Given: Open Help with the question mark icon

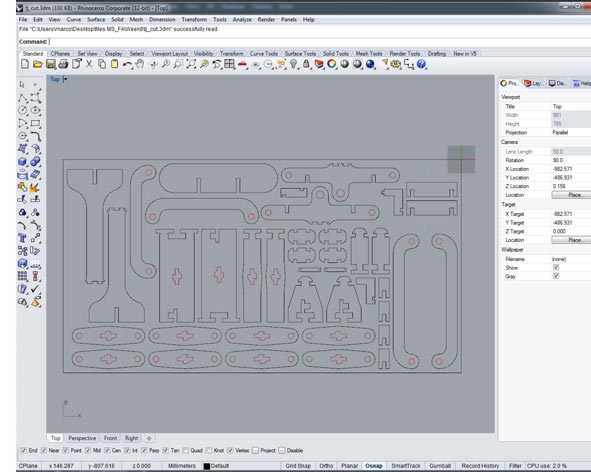Looking at the screenshot, I should pyautogui.click(x=421, y=64).
